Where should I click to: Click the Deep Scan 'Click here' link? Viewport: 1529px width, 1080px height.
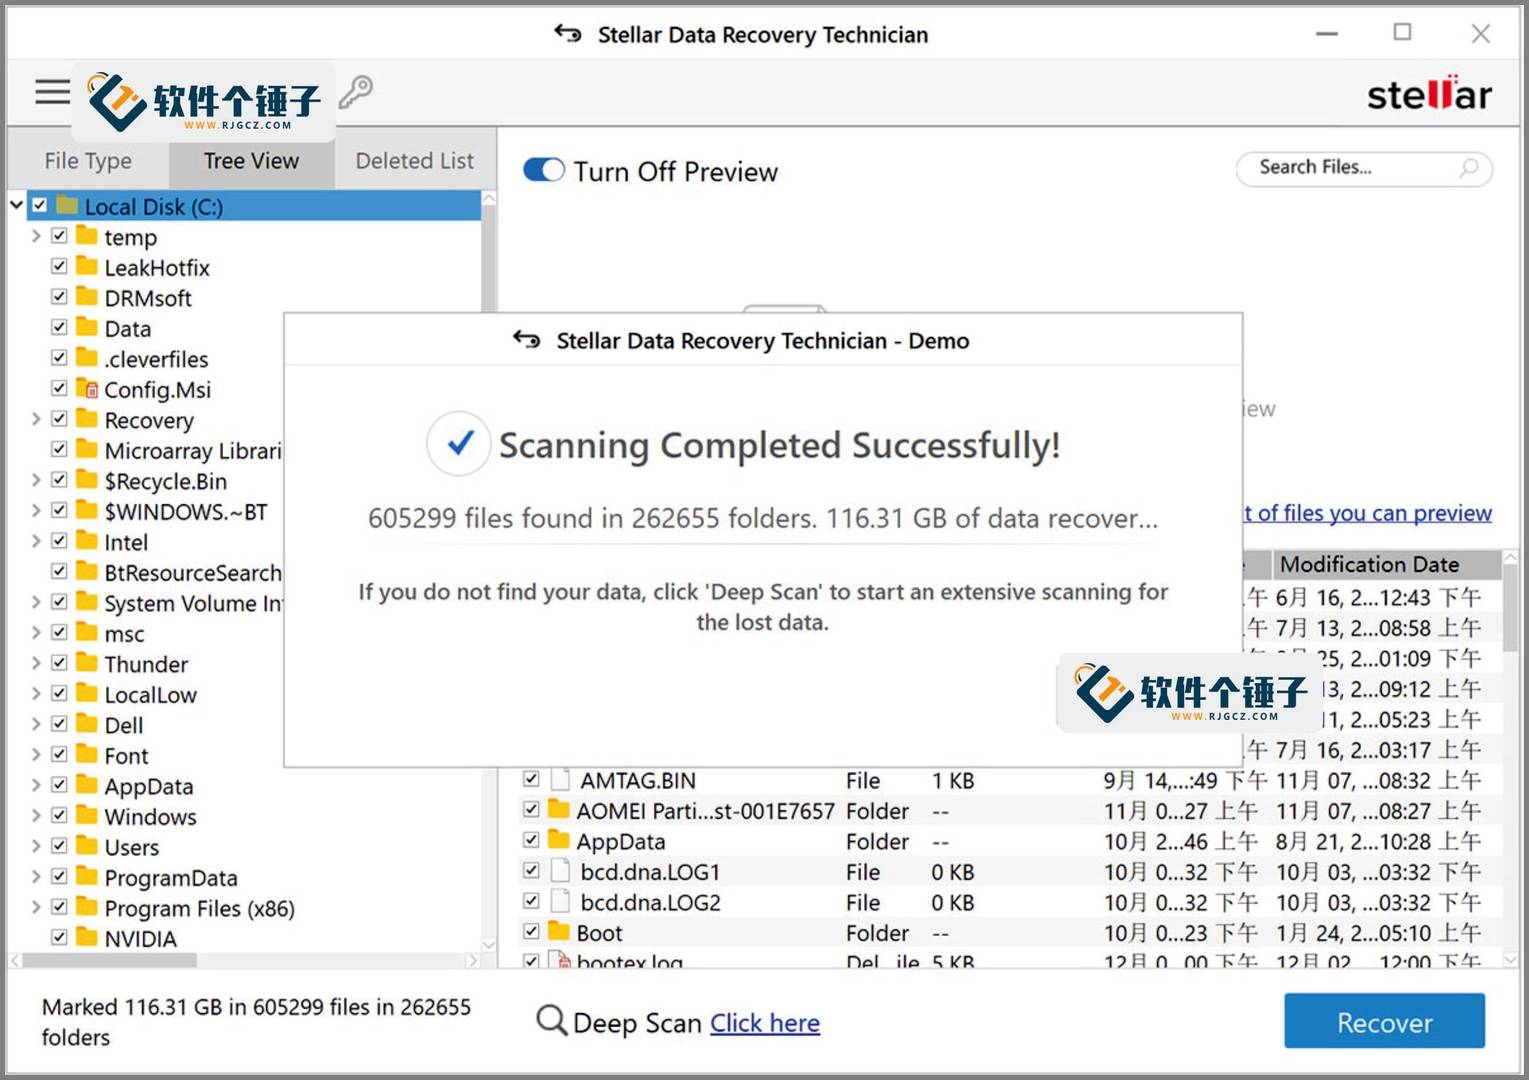click(x=765, y=1023)
